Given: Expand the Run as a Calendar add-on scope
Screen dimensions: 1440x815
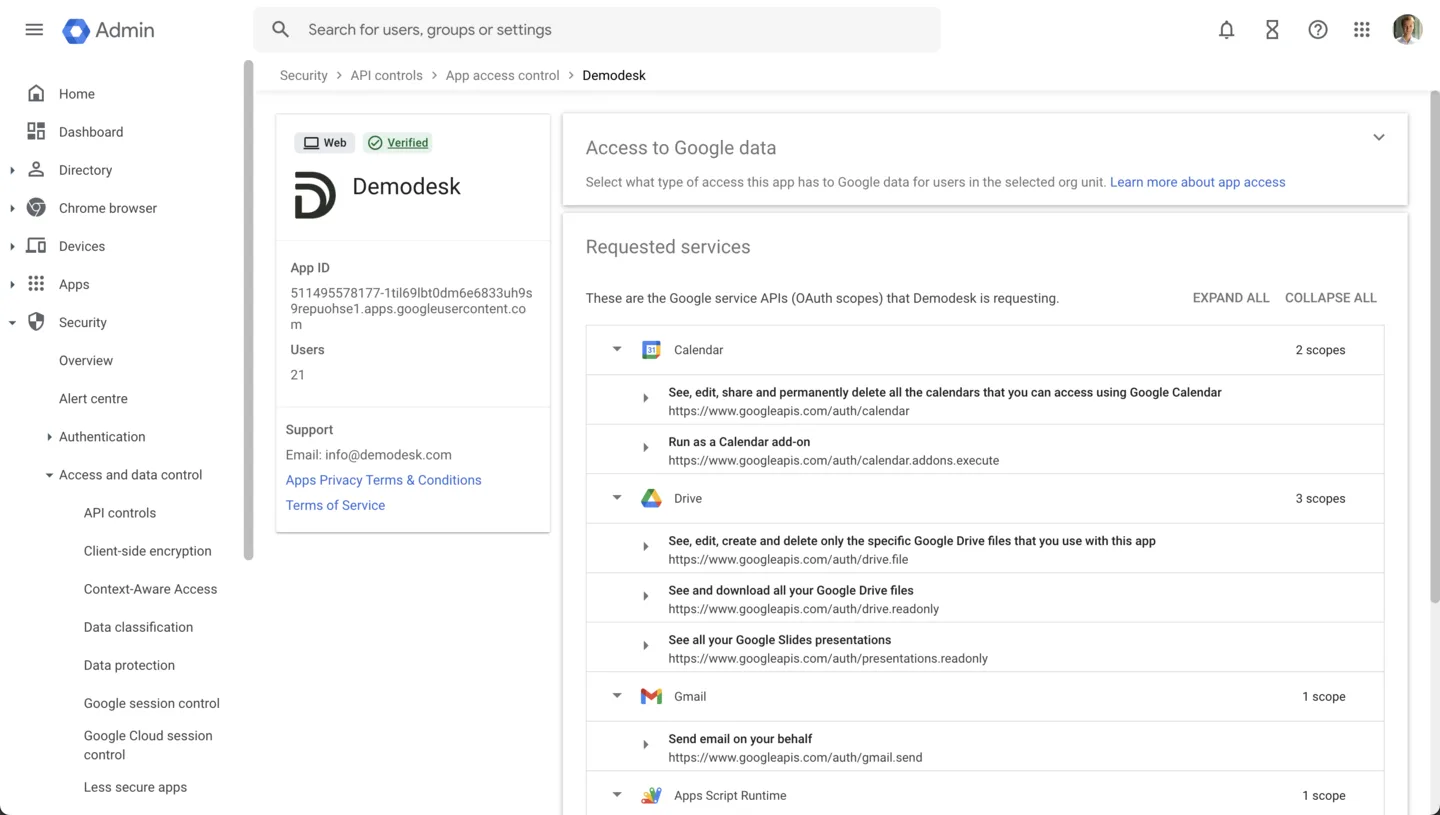Looking at the screenshot, I should 646,447.
